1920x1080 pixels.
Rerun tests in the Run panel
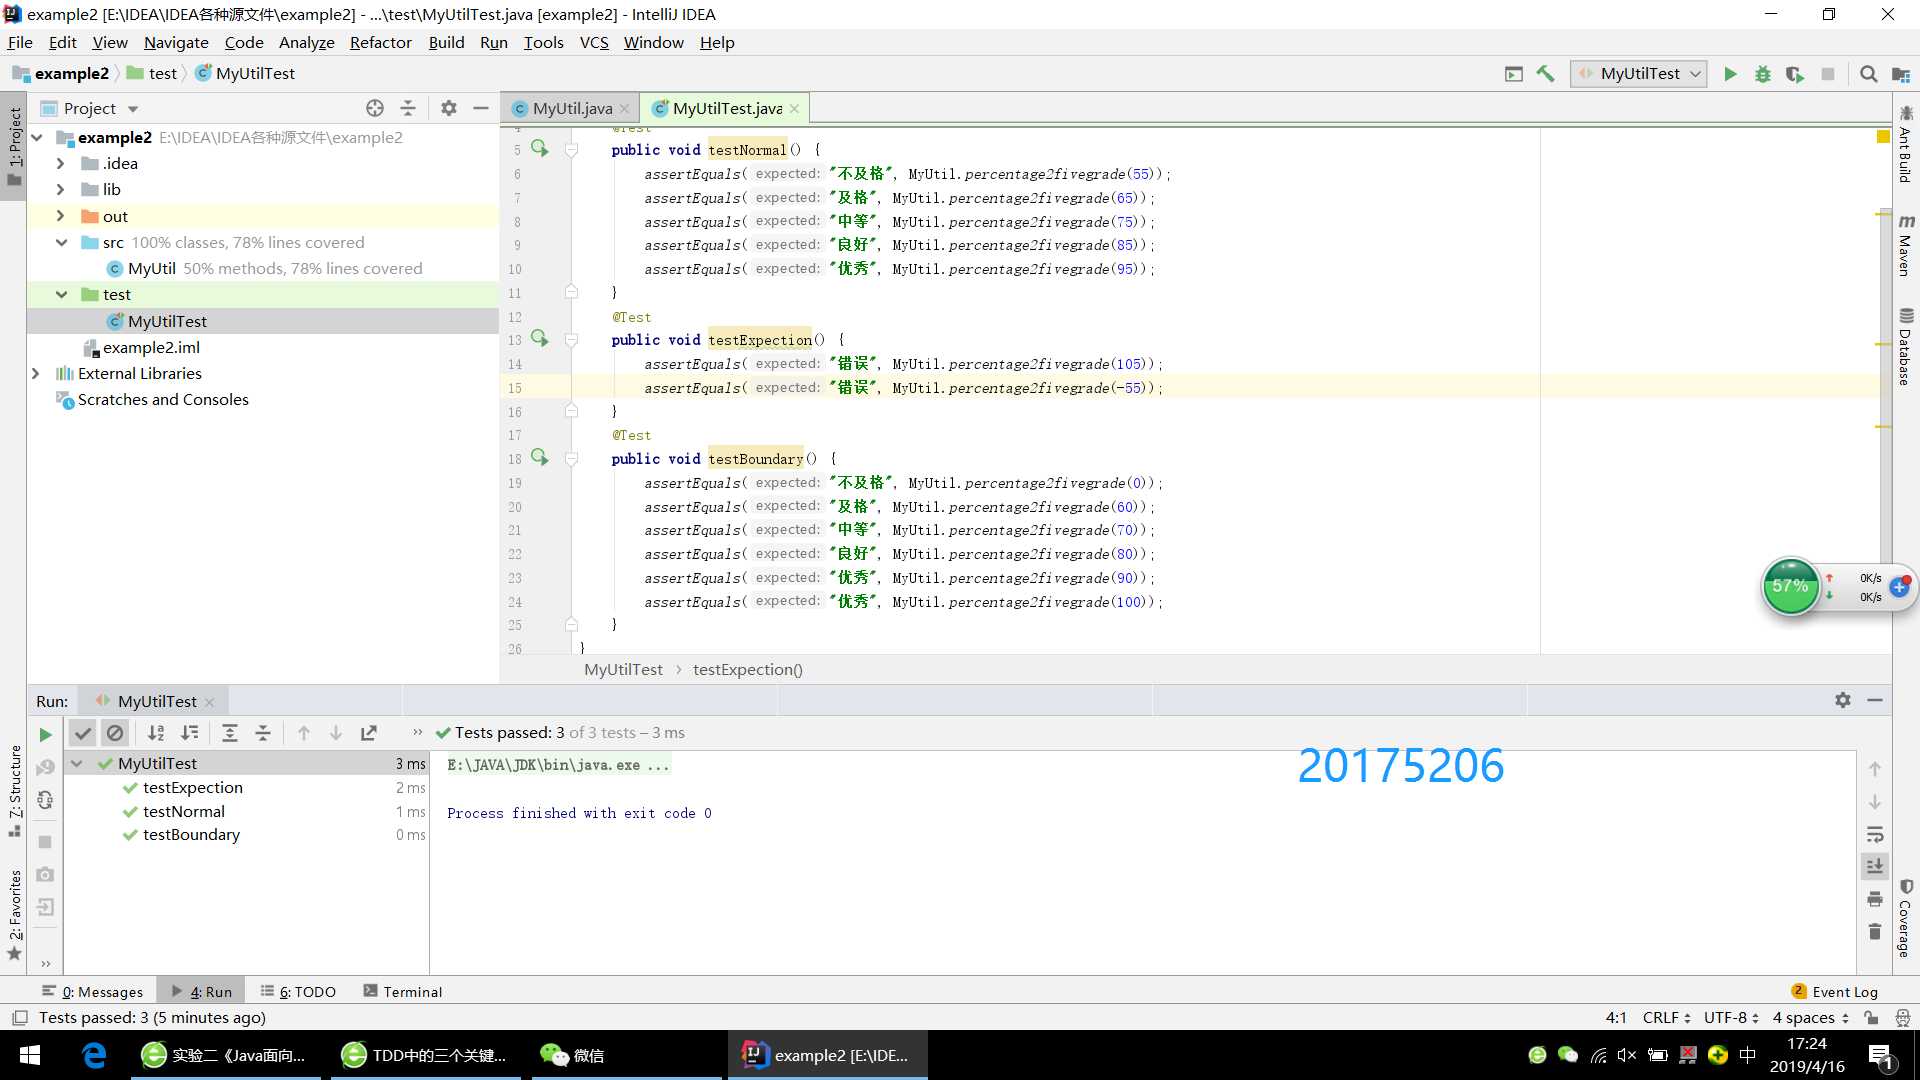point(45,734)
